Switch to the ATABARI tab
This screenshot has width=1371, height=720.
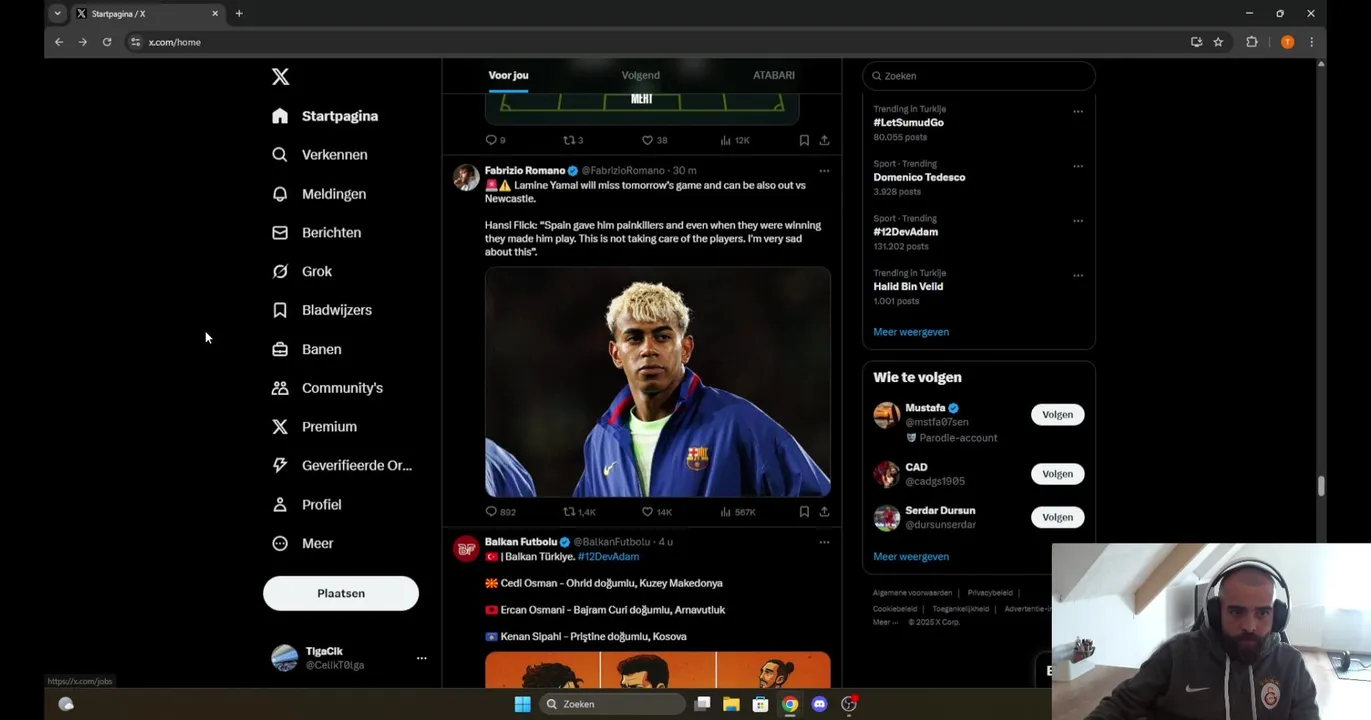(774, 75)
